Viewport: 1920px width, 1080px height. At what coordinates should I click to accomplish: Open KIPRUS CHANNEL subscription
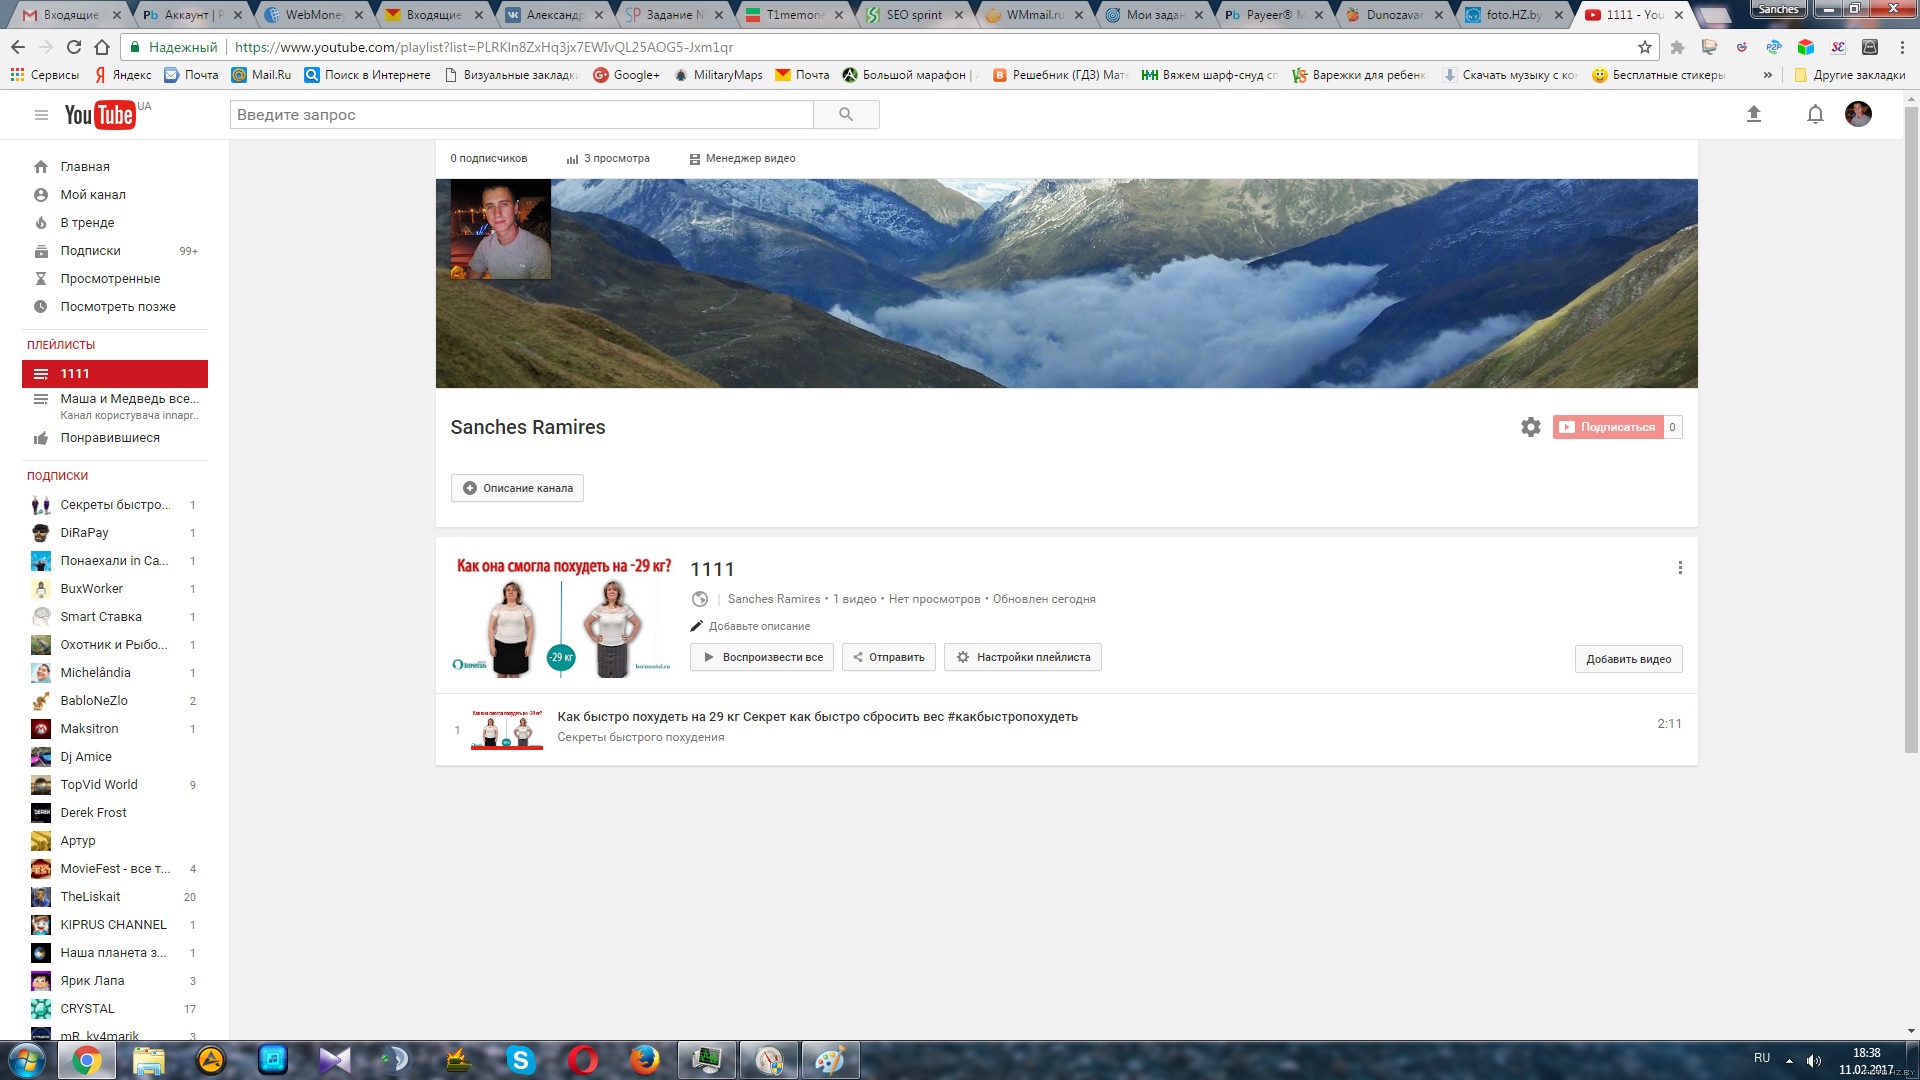point(114,925)
